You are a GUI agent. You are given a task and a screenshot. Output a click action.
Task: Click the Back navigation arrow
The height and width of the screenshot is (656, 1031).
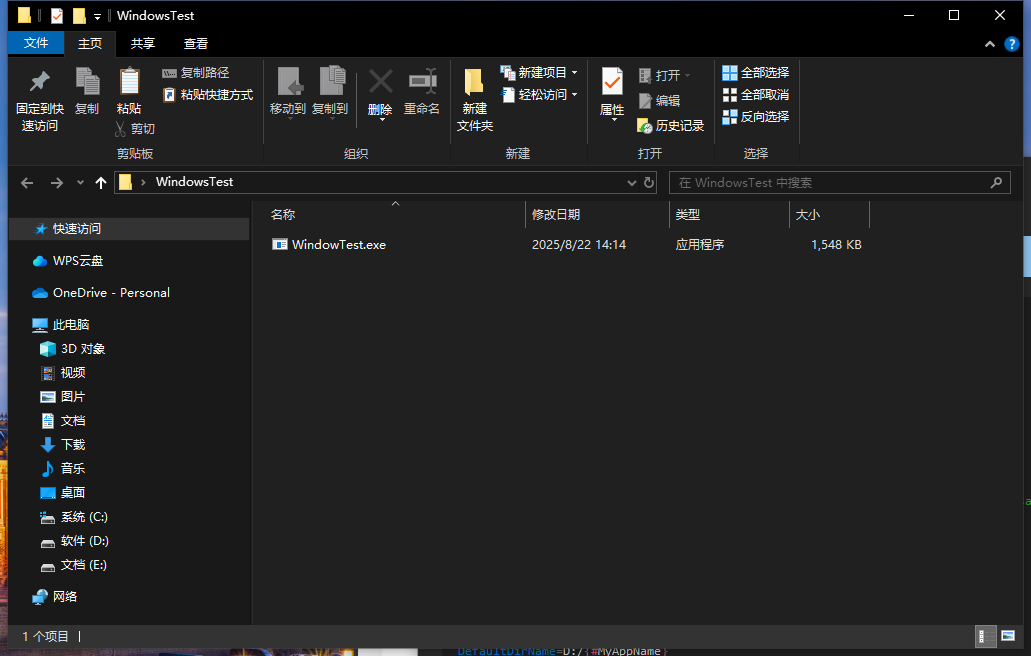[27, 183]
